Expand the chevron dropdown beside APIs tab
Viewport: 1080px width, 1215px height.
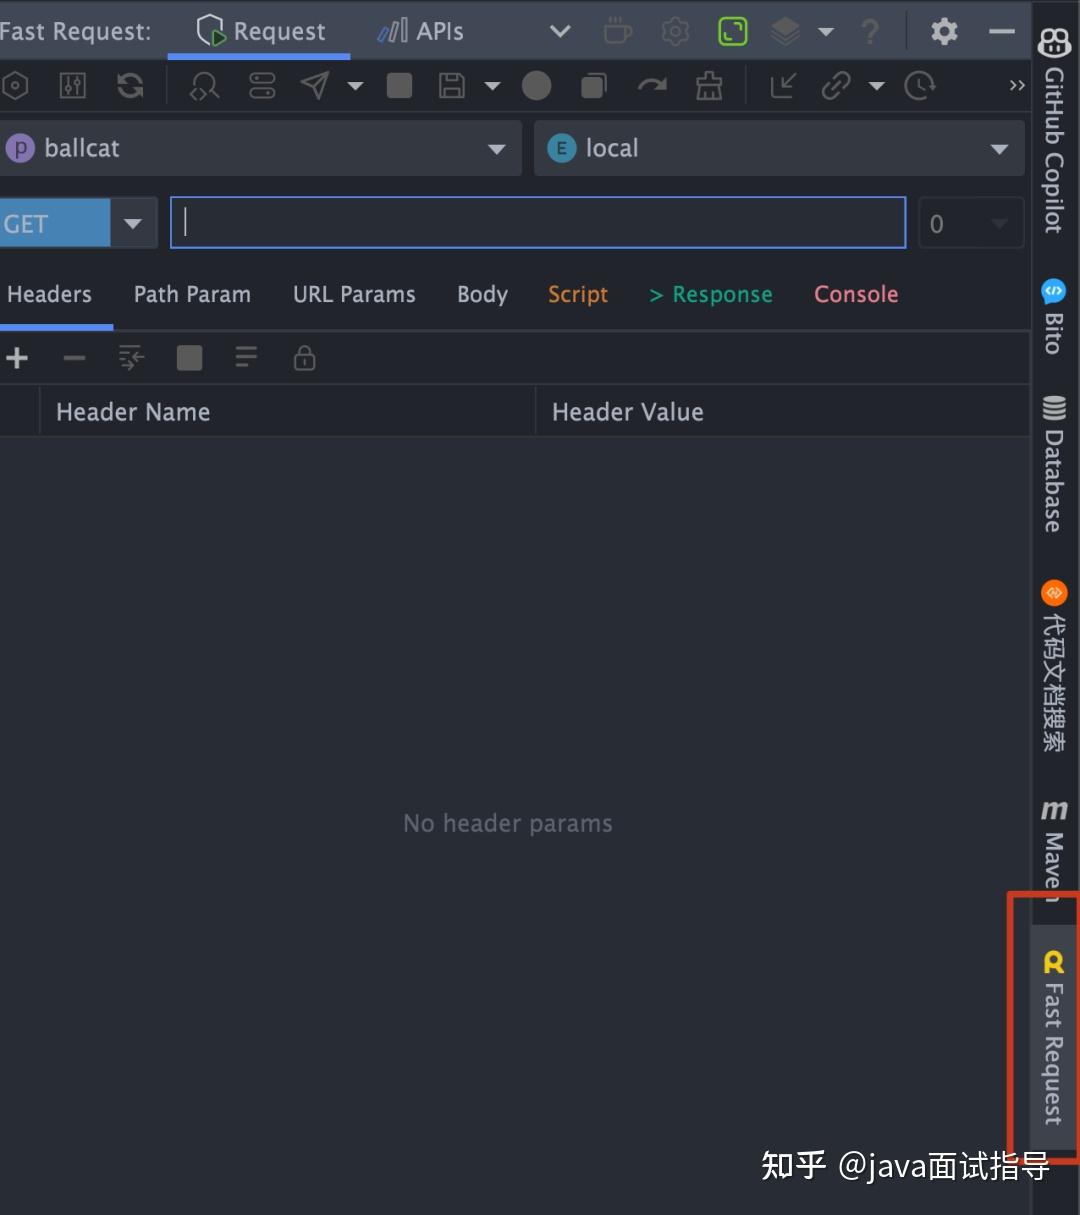(x=560, y=32)
